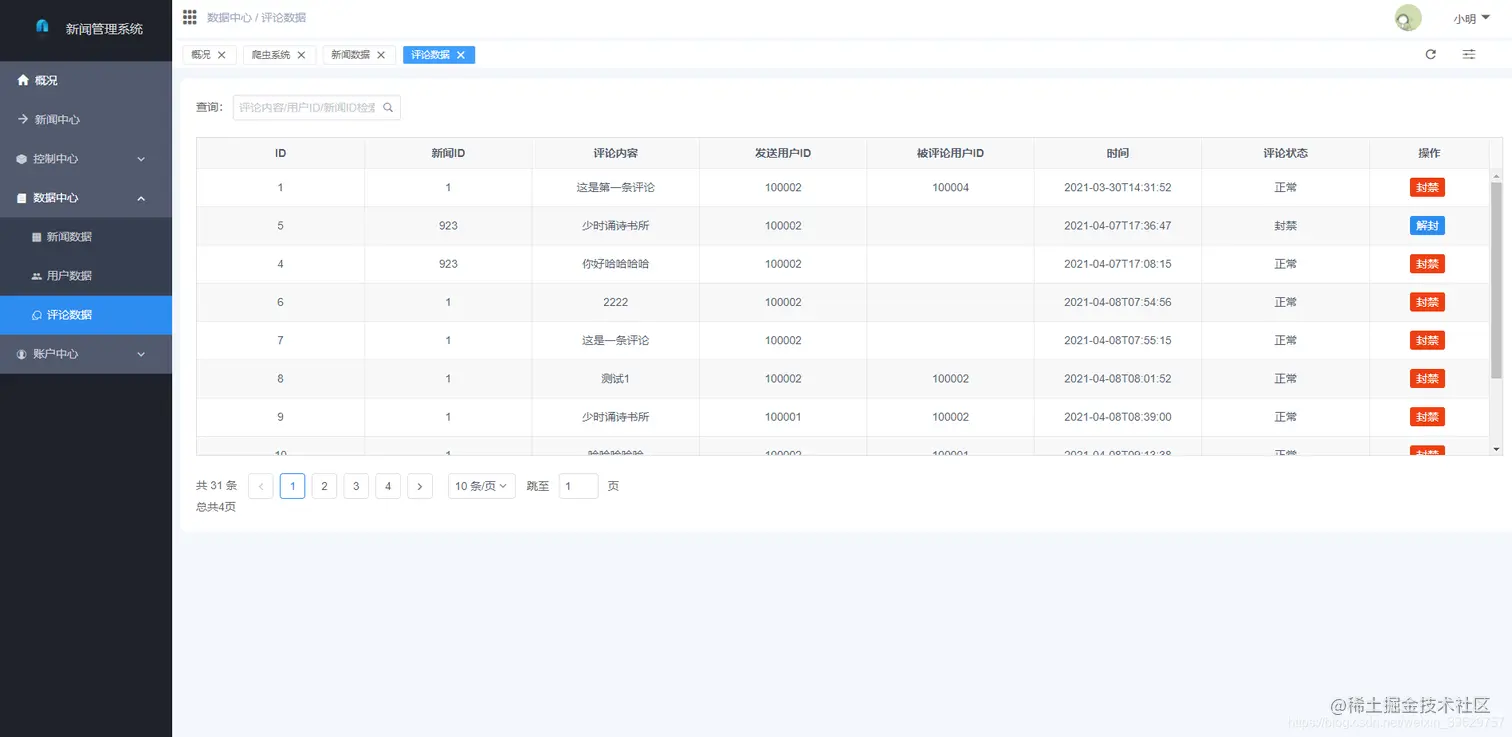Click the user avatar picture

1408,18
